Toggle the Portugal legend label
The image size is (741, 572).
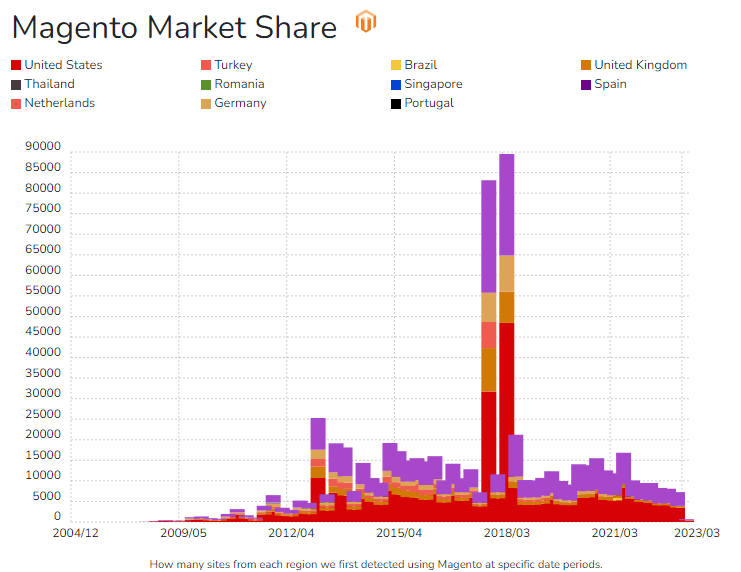pyautogui.click(x=429, y=103)
